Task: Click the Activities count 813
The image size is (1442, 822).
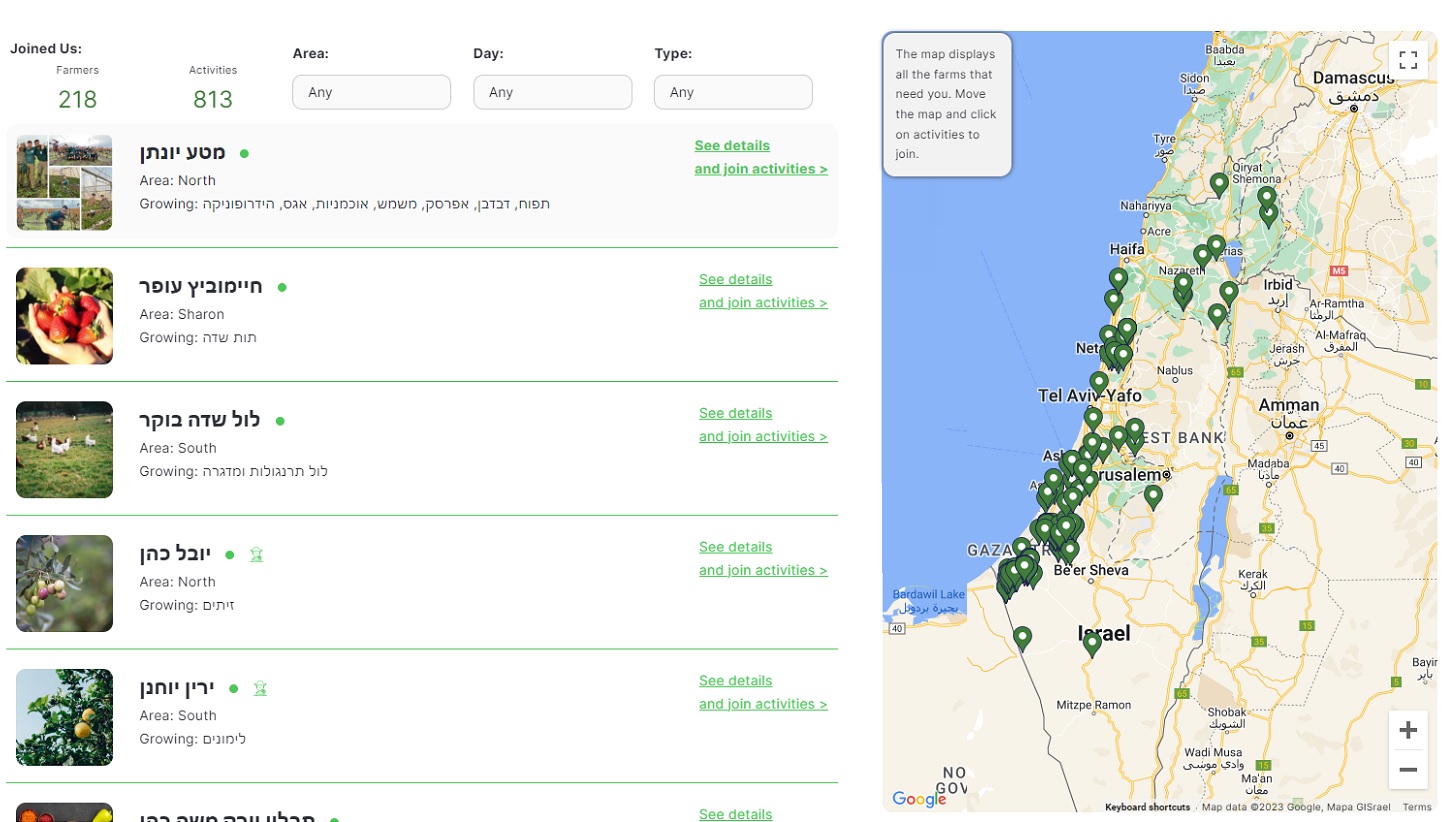Action: tap(213, 99)
